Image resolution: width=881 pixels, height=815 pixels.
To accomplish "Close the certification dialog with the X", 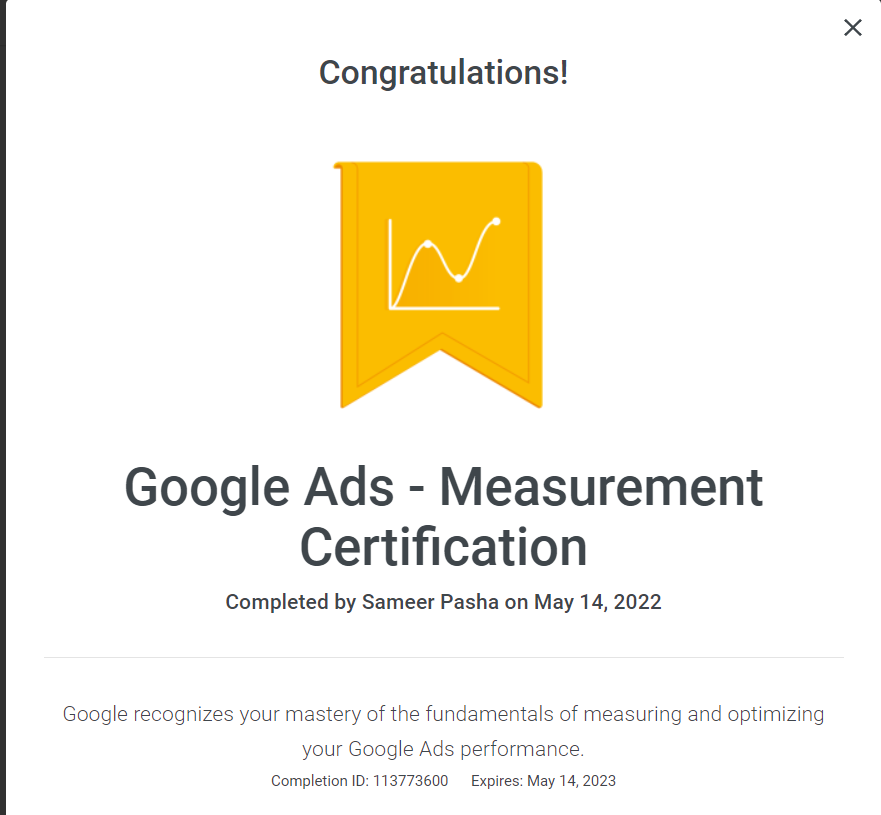I will [852, 28].
